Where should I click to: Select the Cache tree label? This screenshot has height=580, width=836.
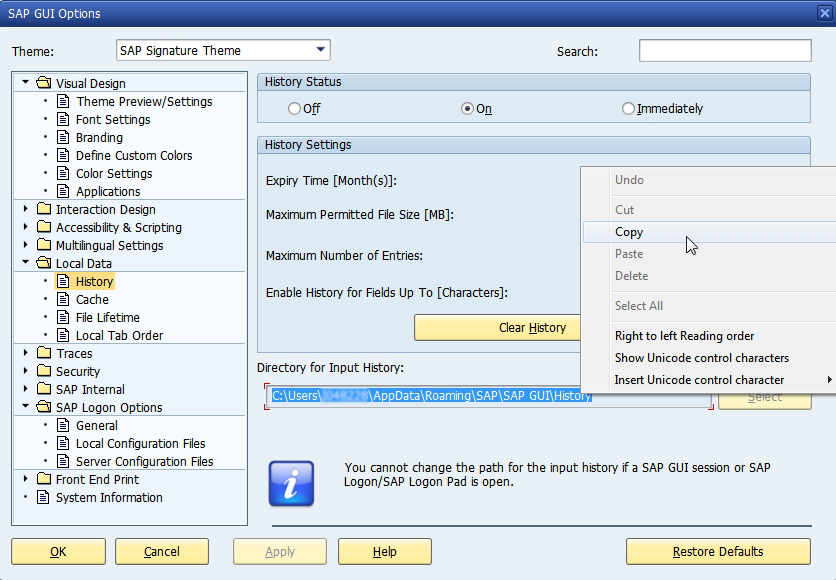click(x=92, y=300)
